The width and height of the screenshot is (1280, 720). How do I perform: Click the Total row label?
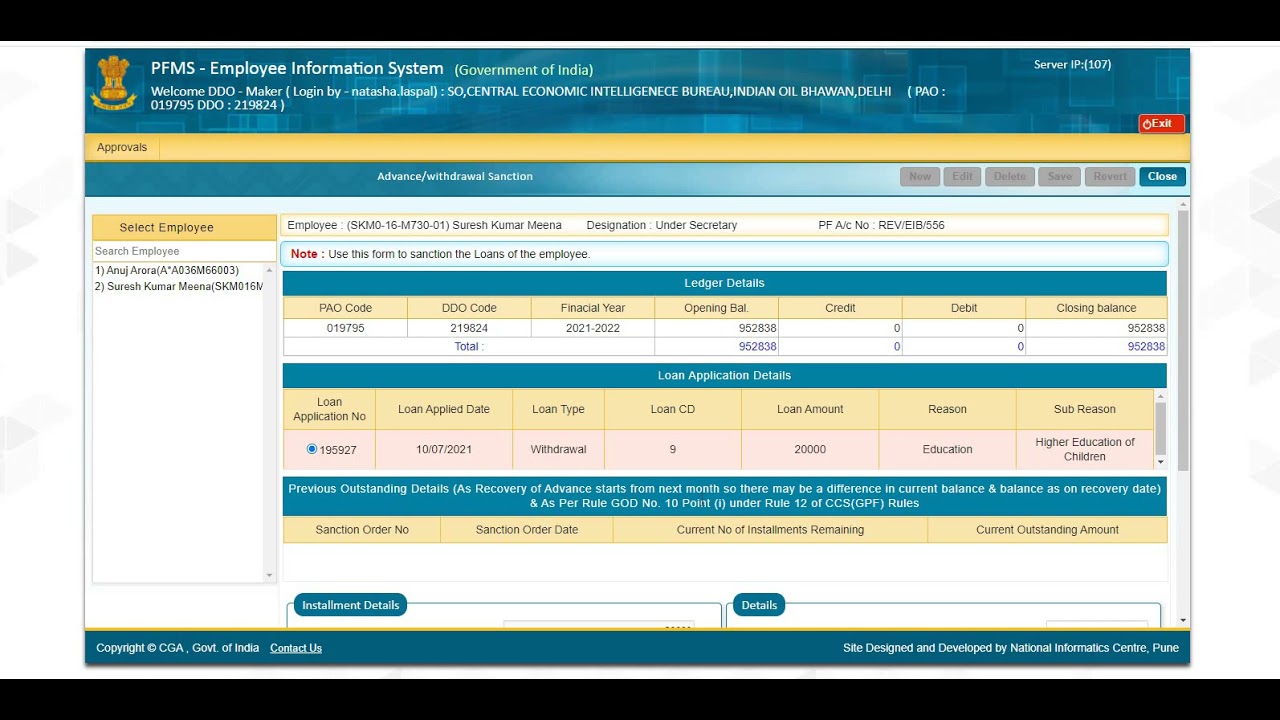(469, 346)
